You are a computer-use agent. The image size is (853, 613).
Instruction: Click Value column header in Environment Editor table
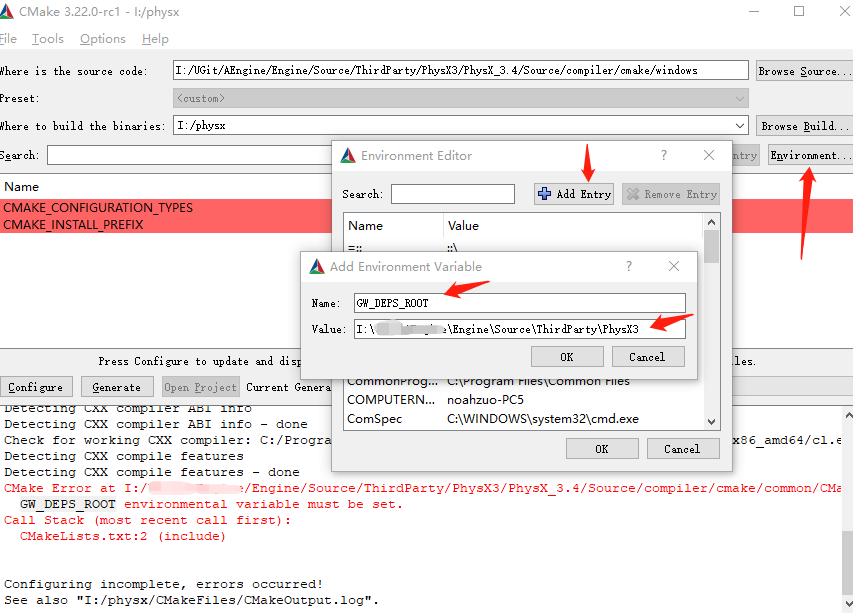click(463, 226)
